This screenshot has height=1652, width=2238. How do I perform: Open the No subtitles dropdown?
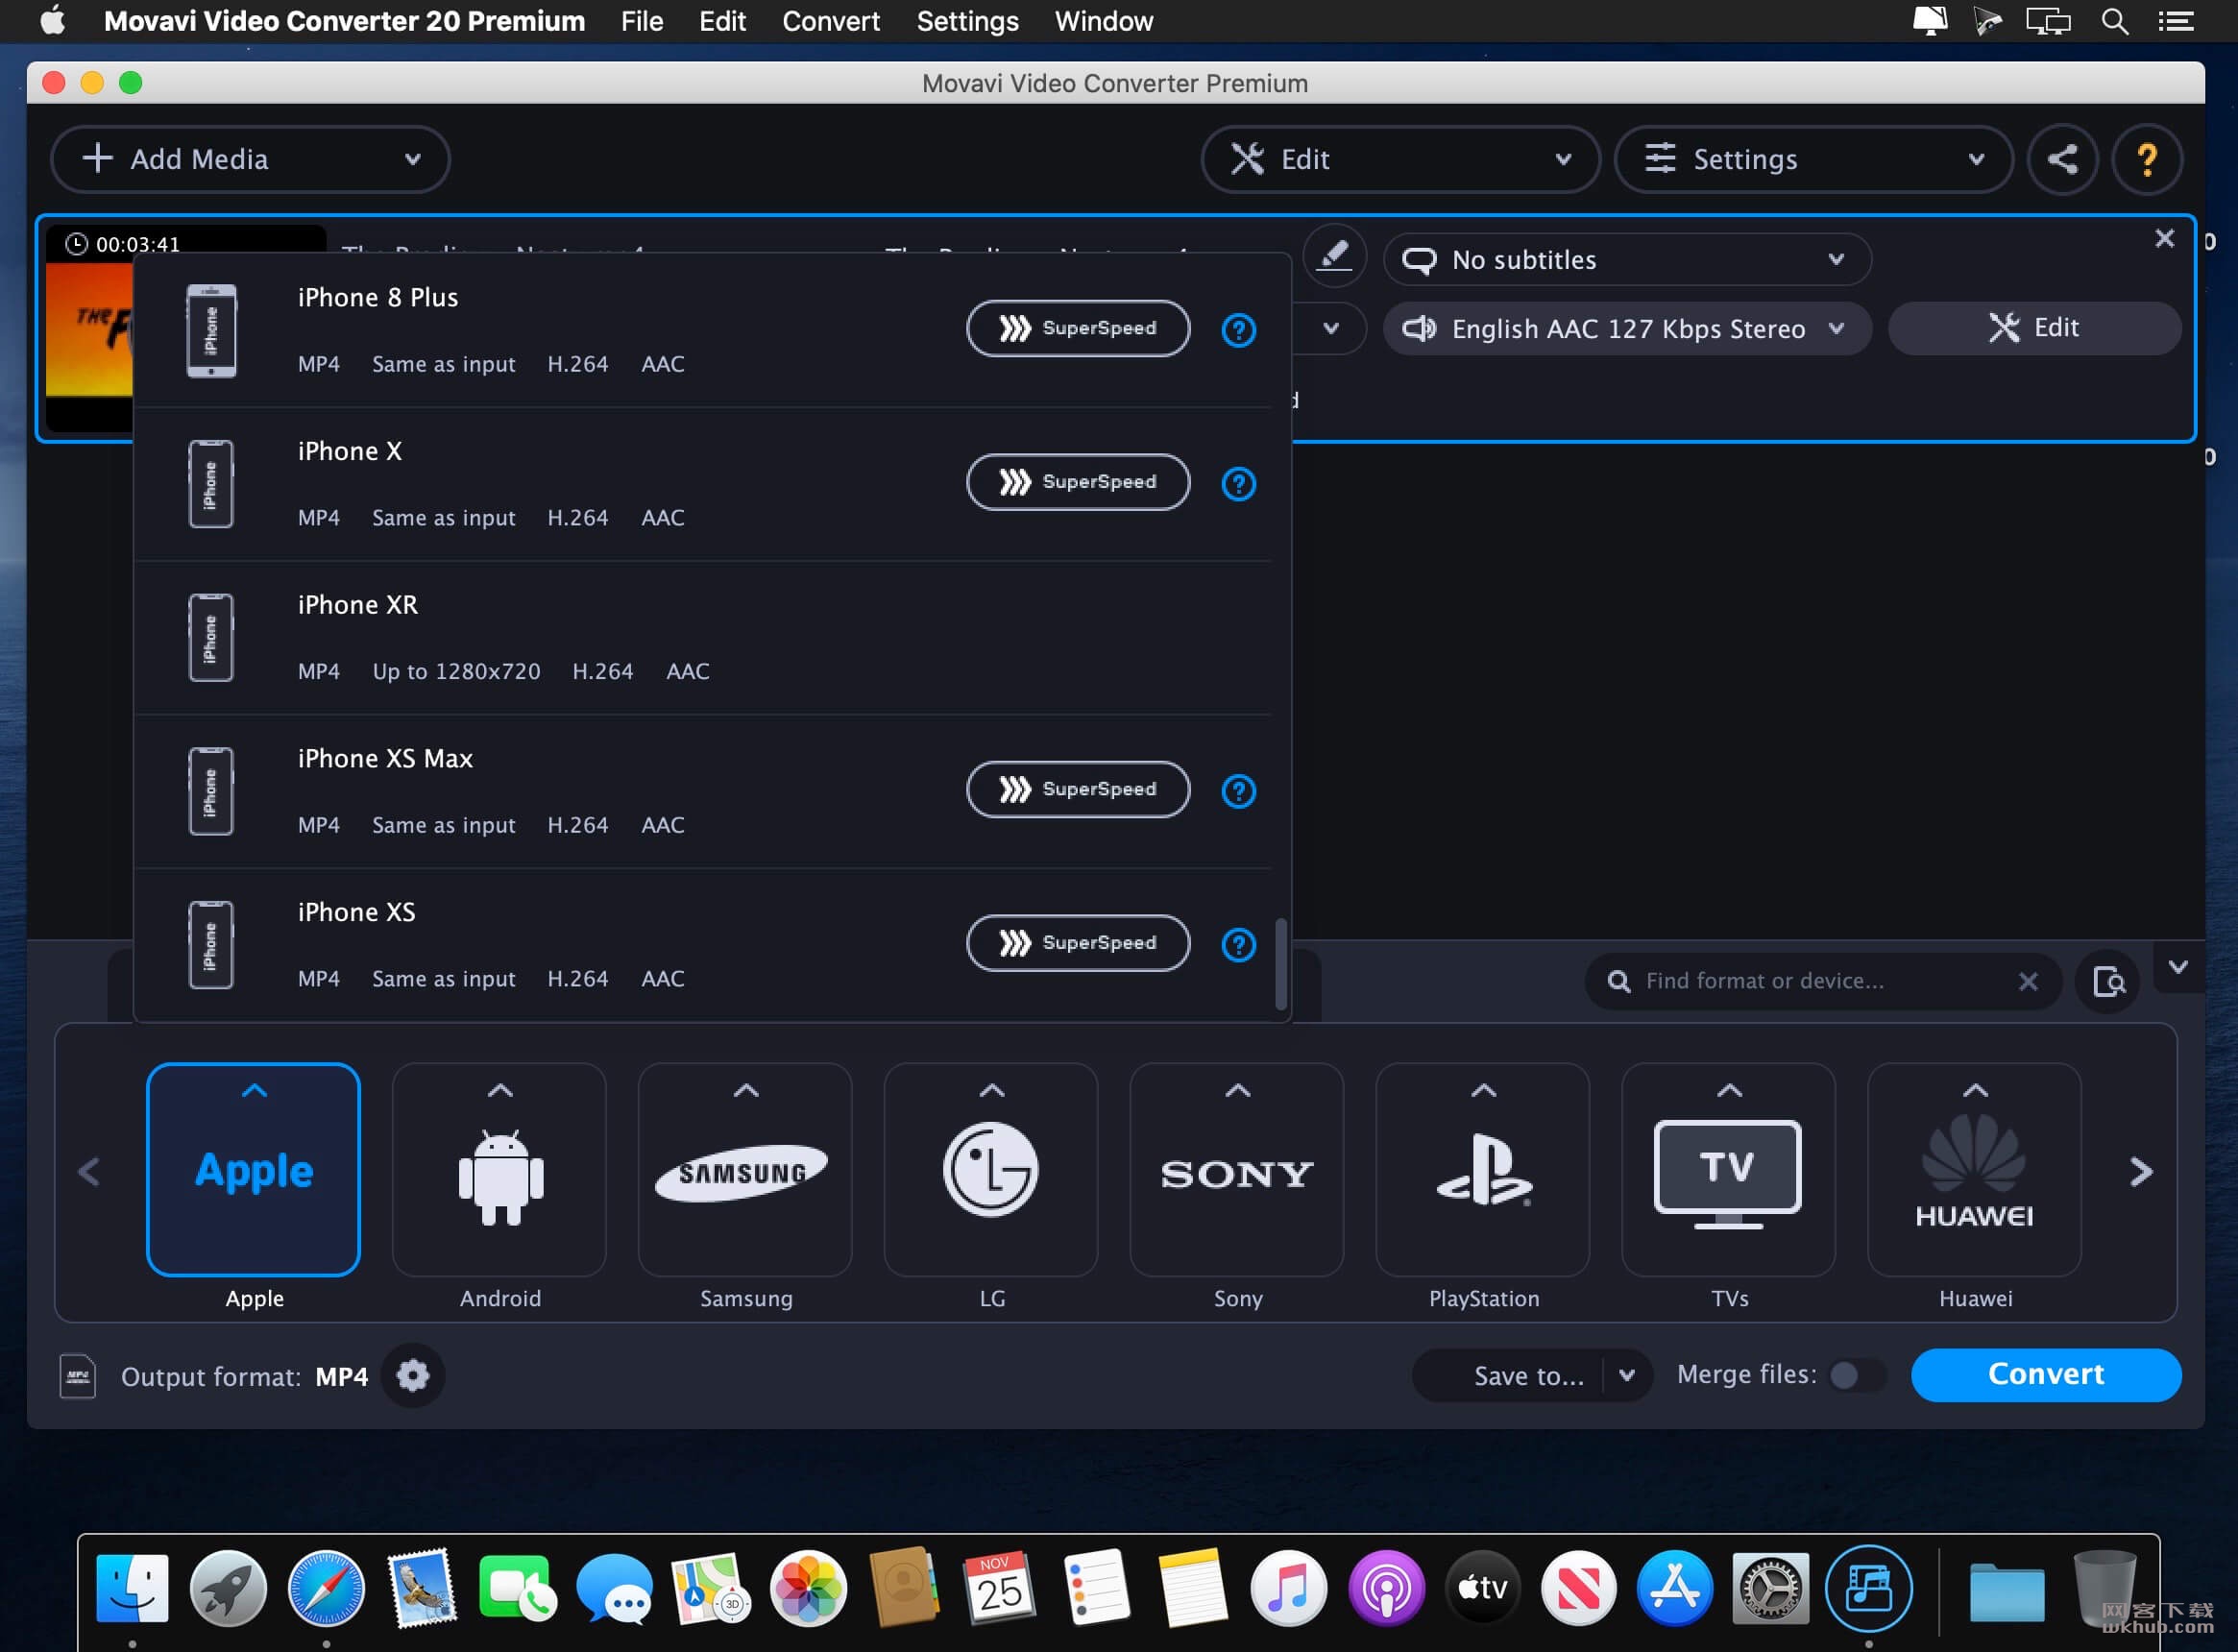tap(1627, 260)
